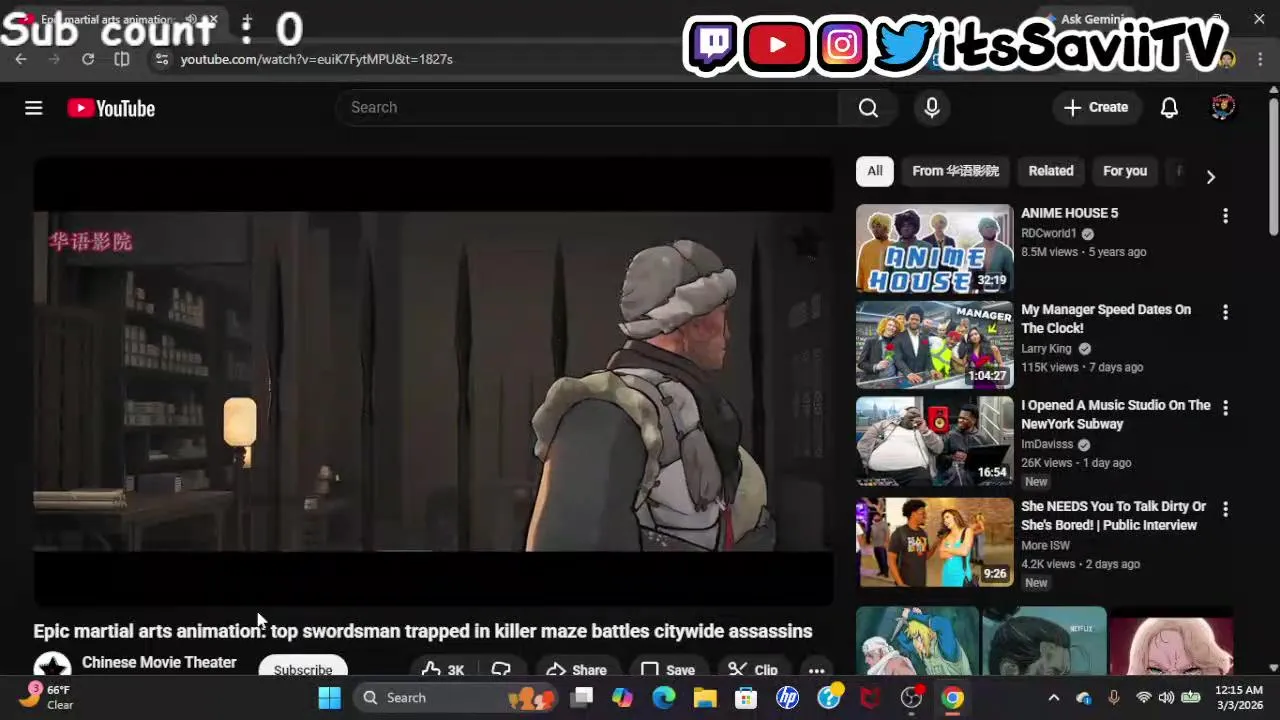The height and width of the screenshot is (720, 1280).
Task: Open options for She NEEDS You video
Action: (1225, 509)
